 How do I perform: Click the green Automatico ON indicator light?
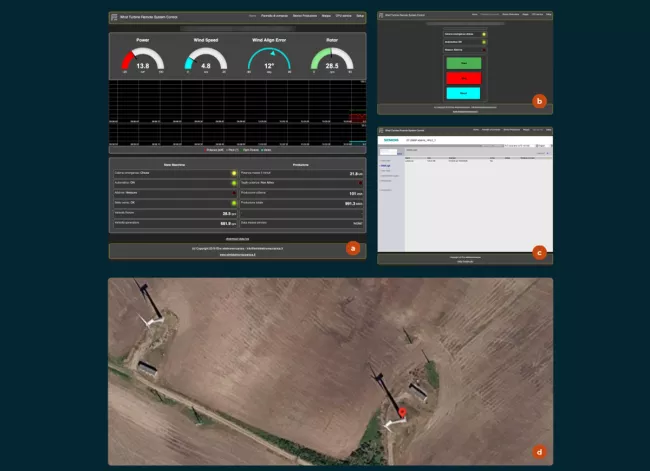pyautogui.click(x=234, y=183)
